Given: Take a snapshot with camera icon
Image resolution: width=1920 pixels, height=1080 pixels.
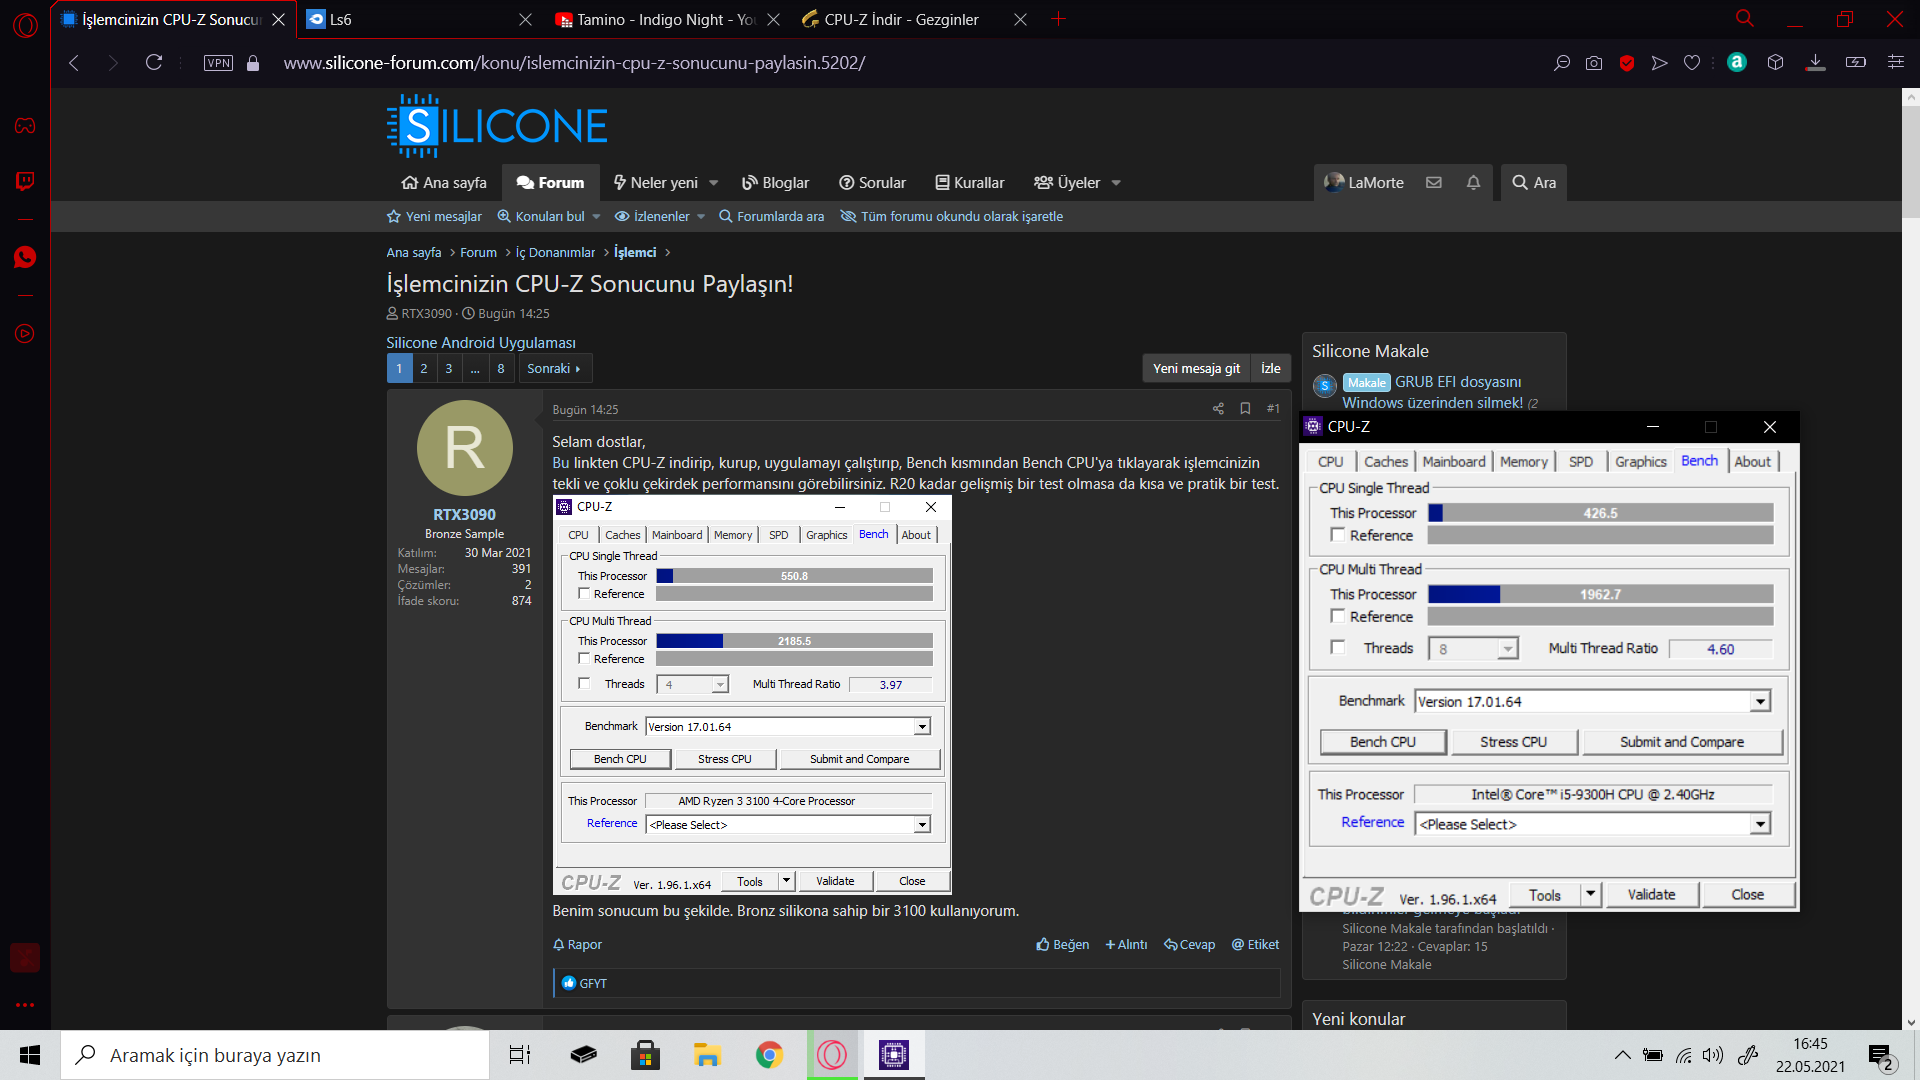Looking at the screenshot, I should (1594, 63).
